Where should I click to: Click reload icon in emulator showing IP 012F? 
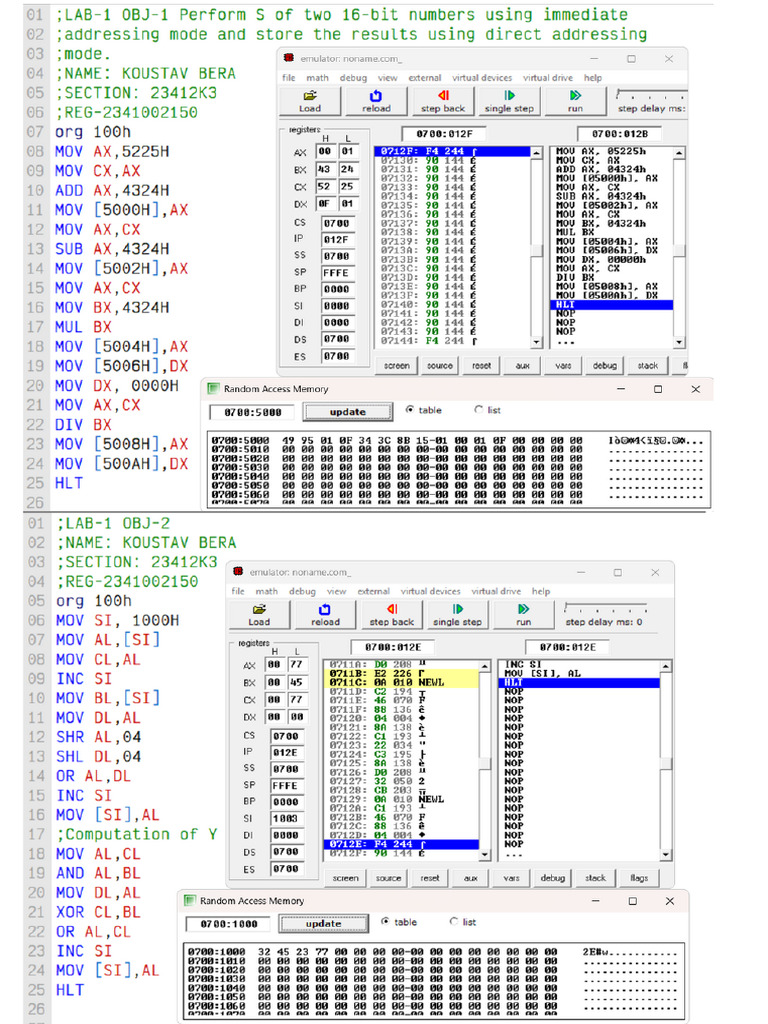pos(376,96)
